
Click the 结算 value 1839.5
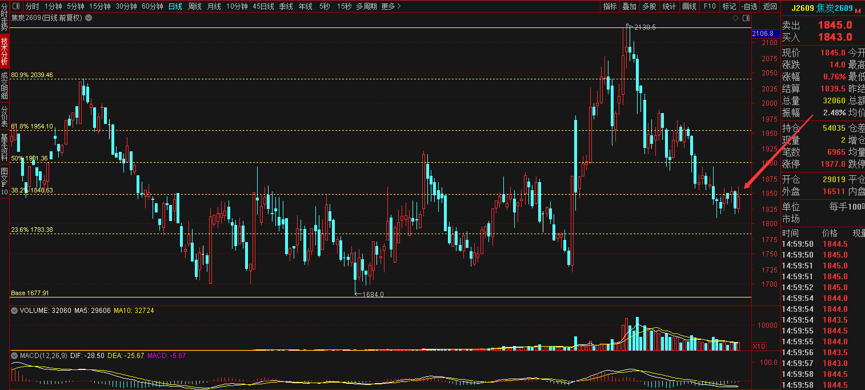tap(833, 89)
